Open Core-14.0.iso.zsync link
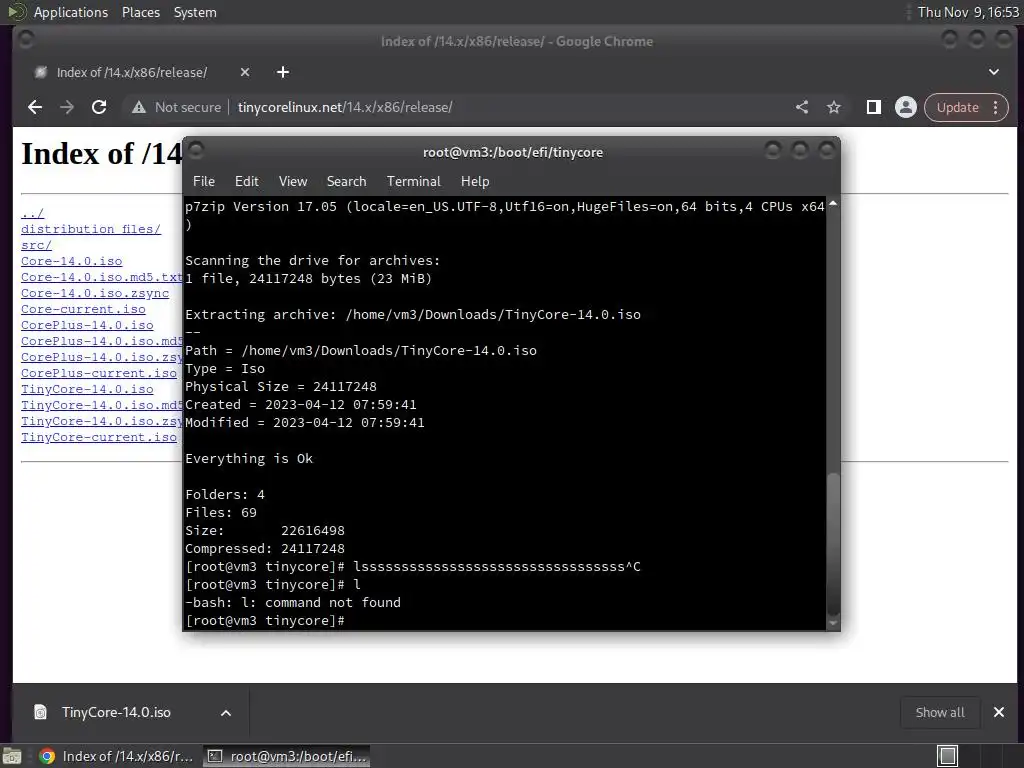The height and width of the screenshot is (768, 1024). [95, 293]
